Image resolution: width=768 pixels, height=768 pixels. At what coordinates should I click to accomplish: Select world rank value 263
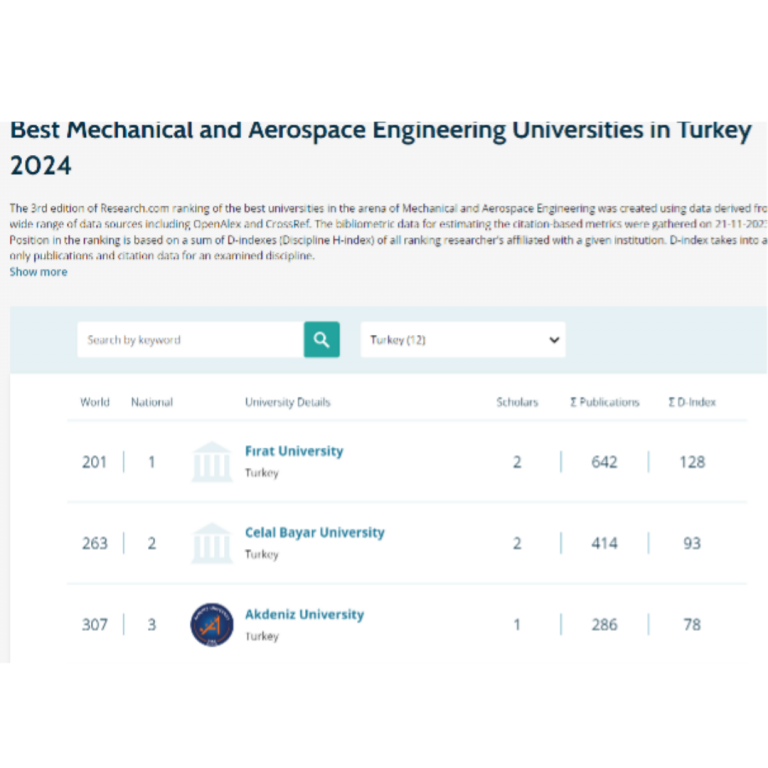point(95,543)
